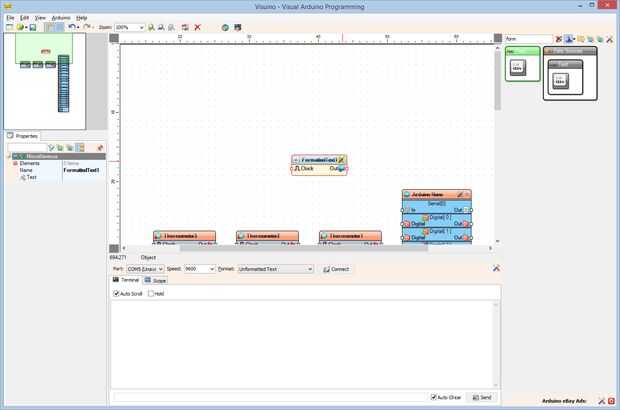The width and height of the screenshot is (620, 410).
Task: Click the canvas vertical scrollbar
Action: tap(497, 144)
